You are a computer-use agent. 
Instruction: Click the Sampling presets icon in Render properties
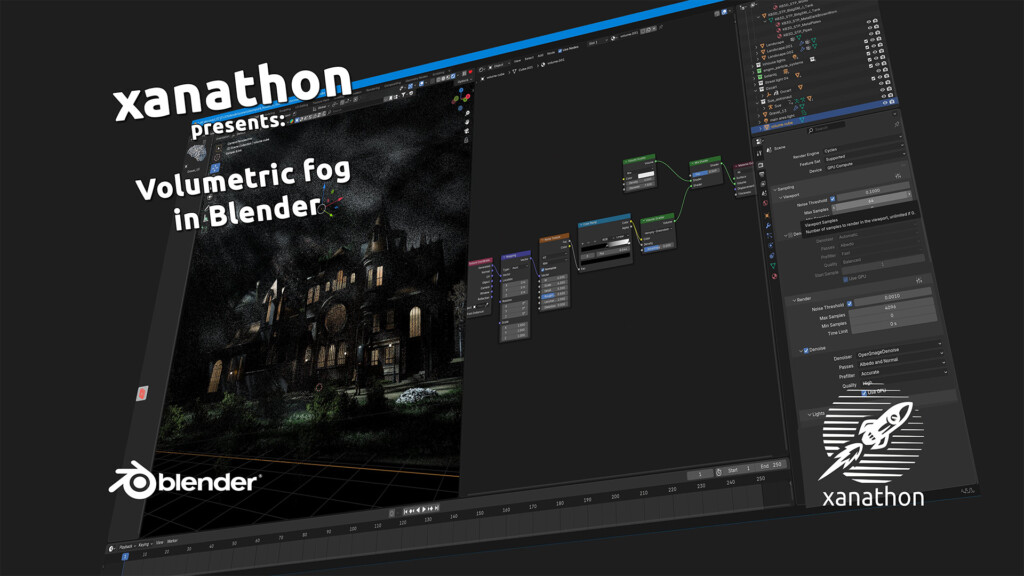(x=898, y=176)
